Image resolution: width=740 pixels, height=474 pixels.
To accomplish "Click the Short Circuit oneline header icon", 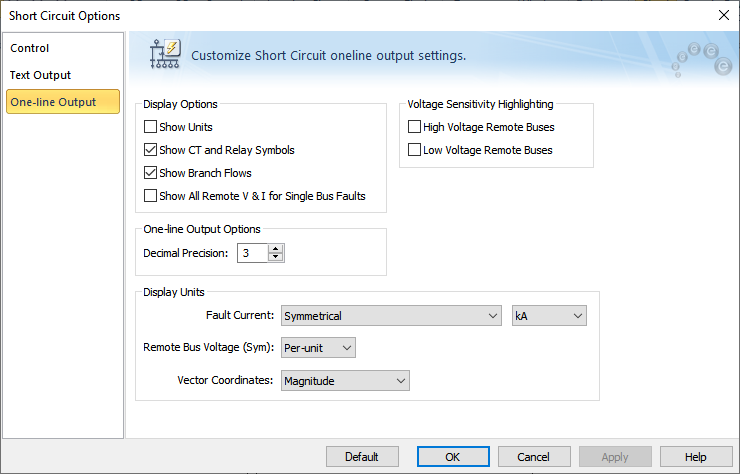I will 163,55.
